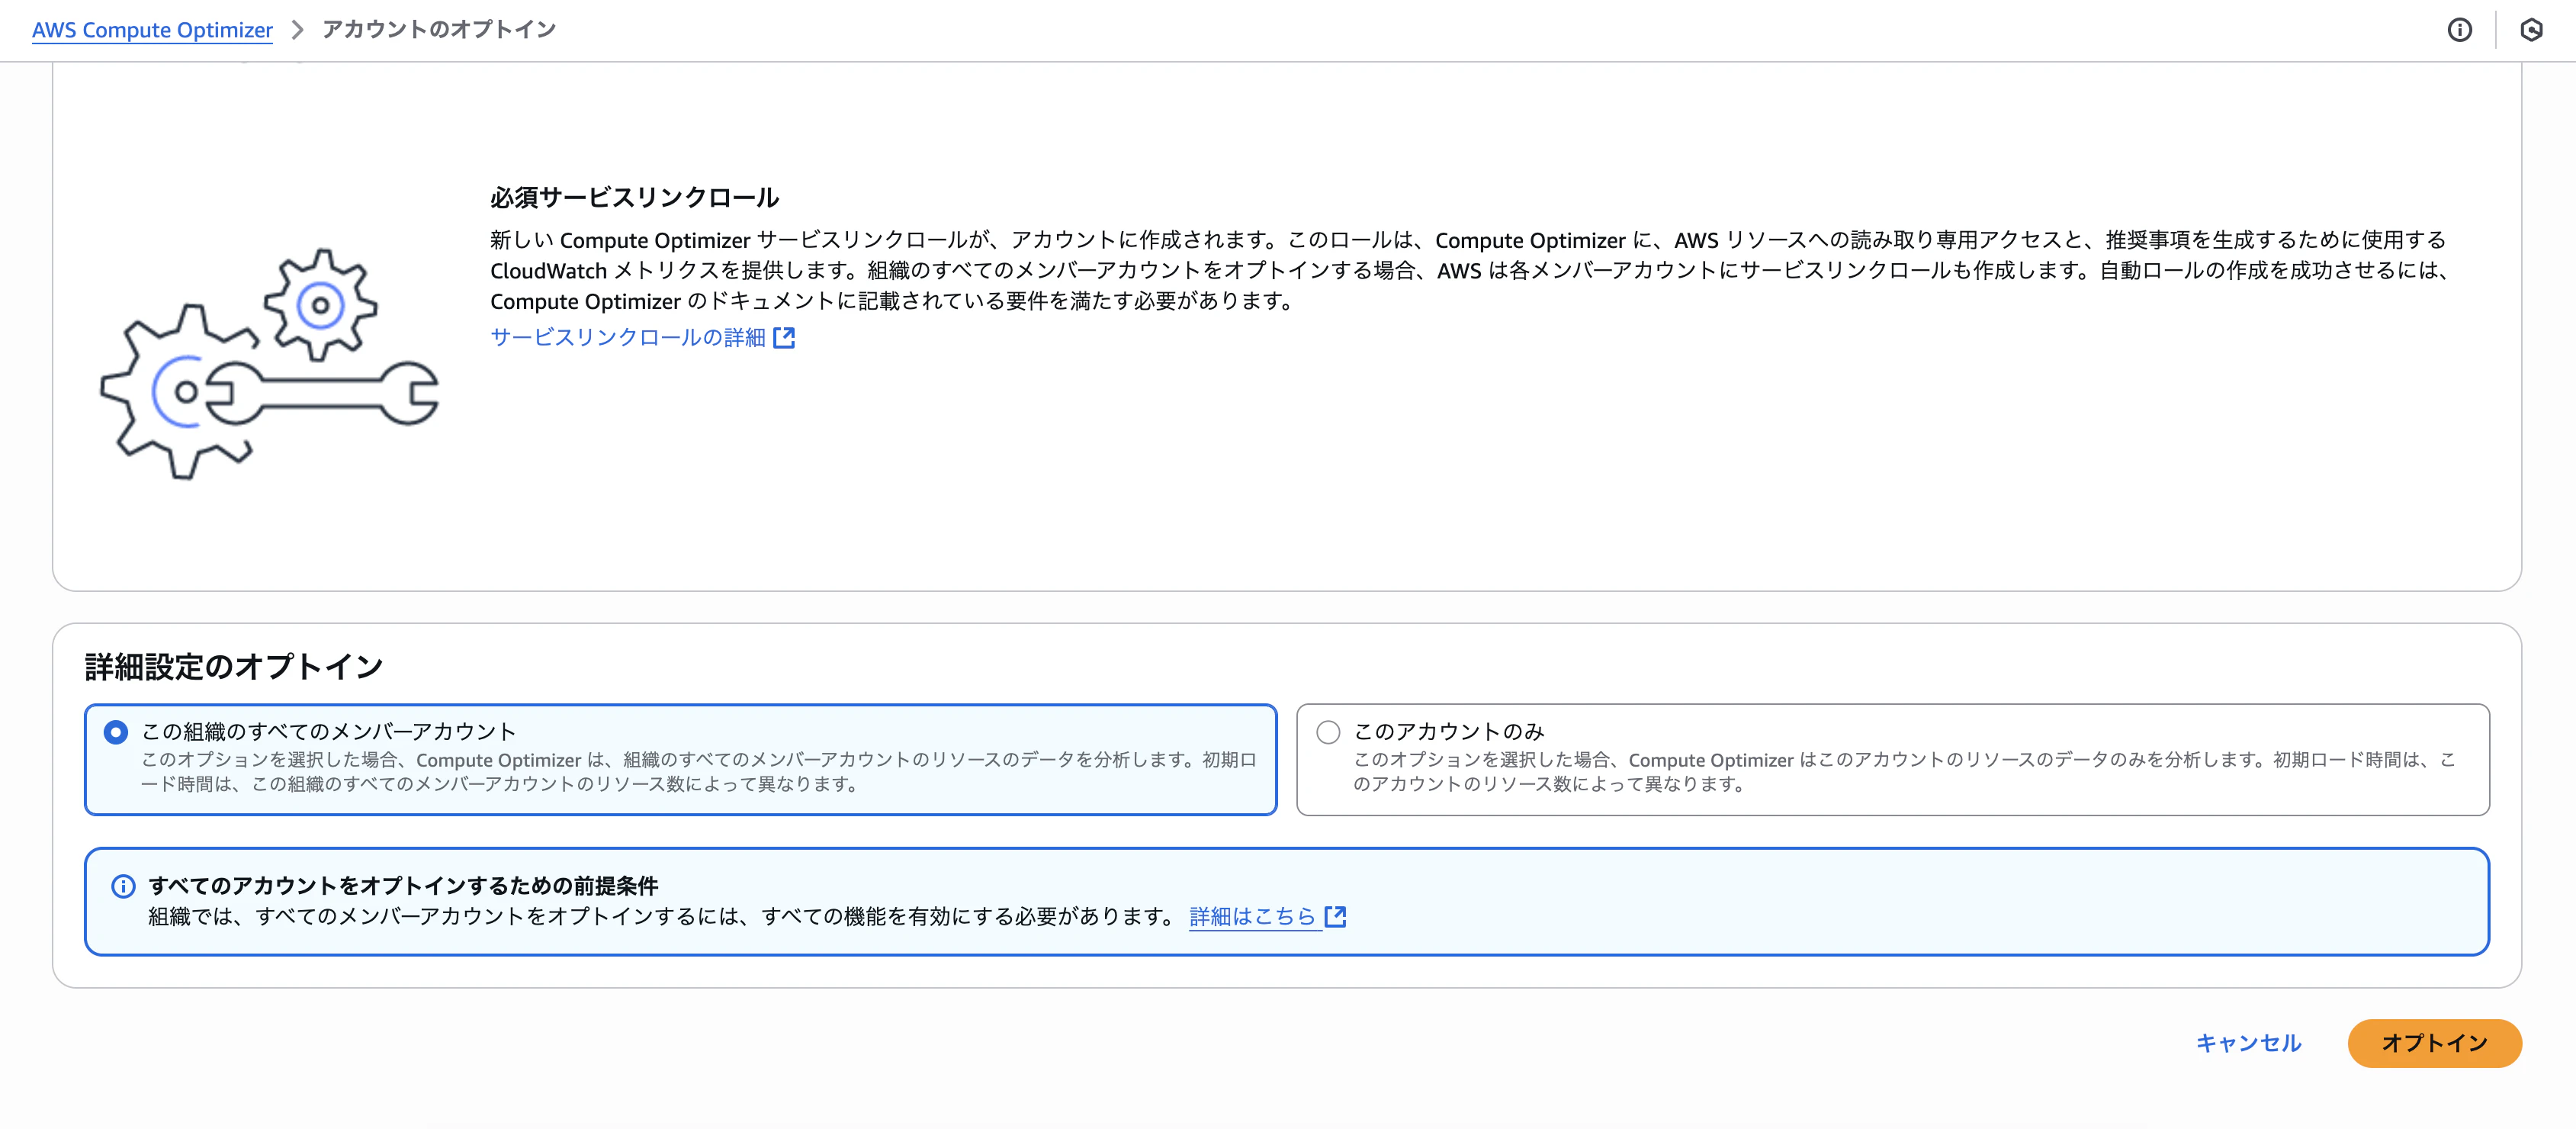Viewport: 2576px width, 1129px height.
Task: Click the 詳細設定のオプトイン section heading
Action: (x=234, y=666)
